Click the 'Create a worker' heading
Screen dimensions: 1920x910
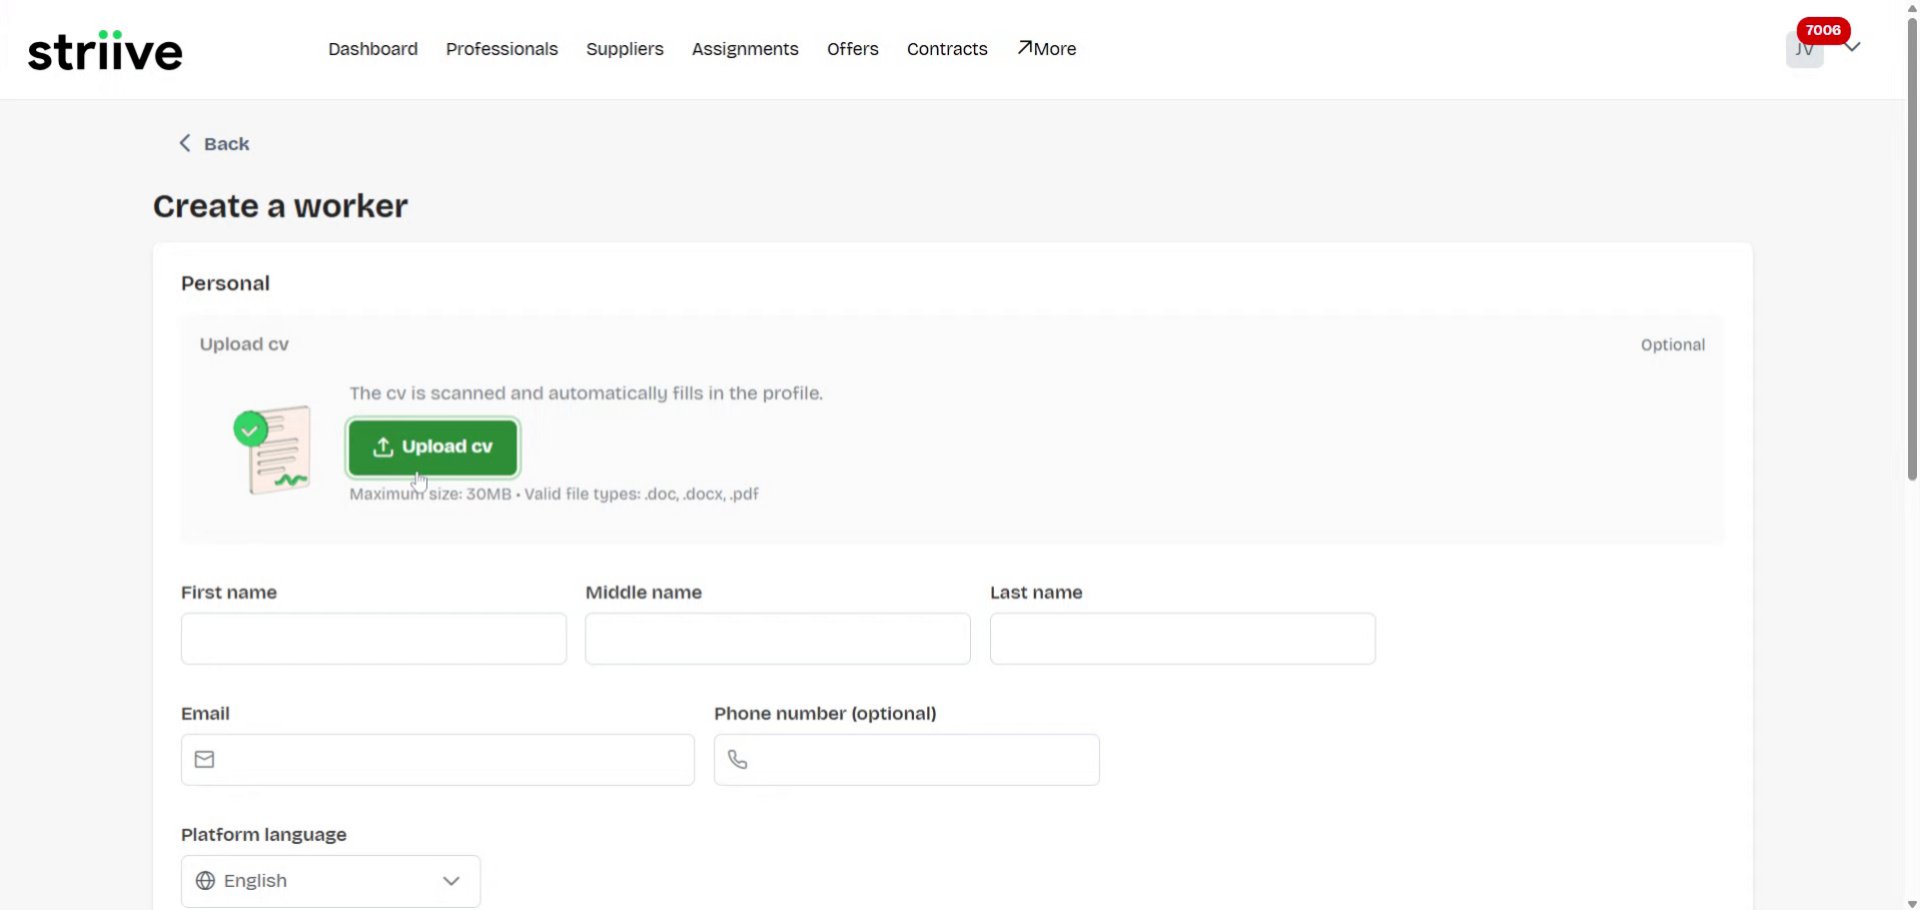(280, 206)
